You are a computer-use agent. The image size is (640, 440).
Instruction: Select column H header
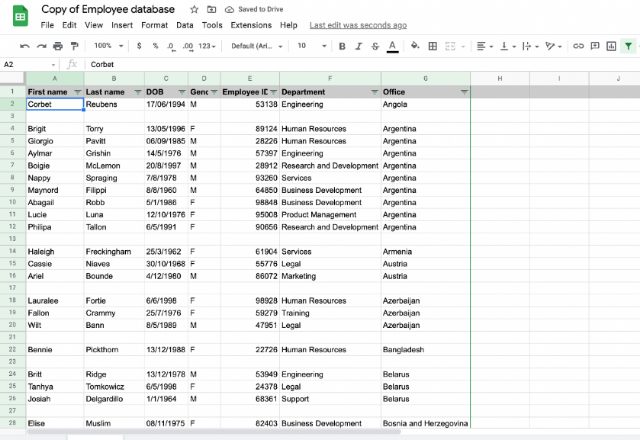click(x=500, y=78)
